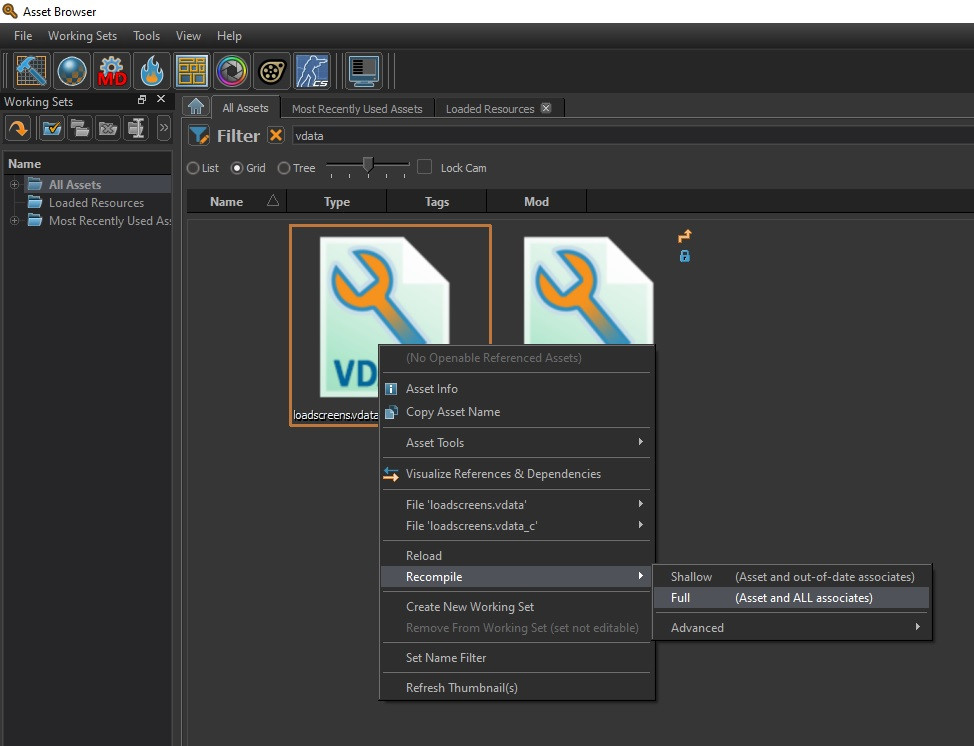Viewport: 974px width, 746px height.
Task: Enable the Lock Cam checkbox
Action: pyautogui.click(x=423, y=168)
